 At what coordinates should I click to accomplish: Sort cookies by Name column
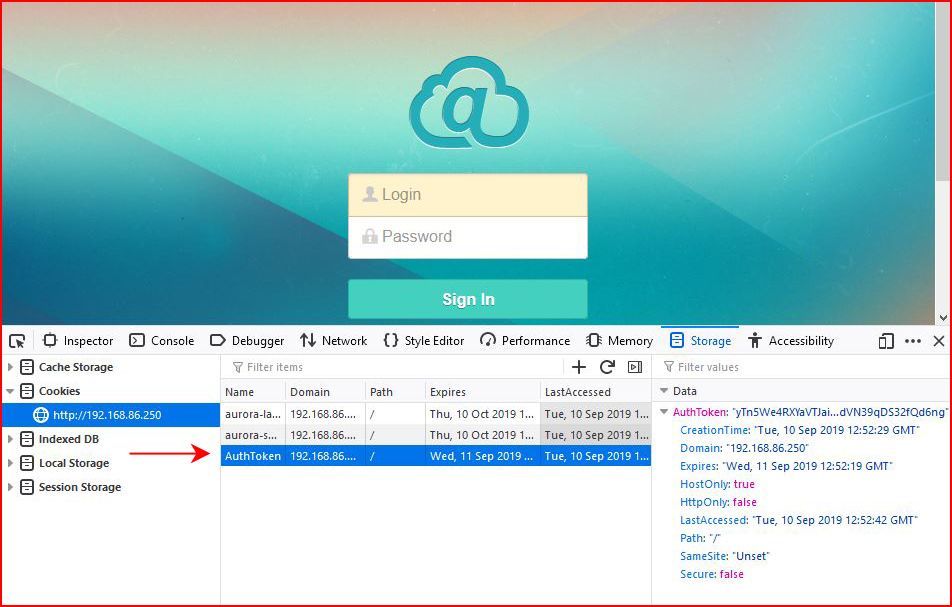pos(253,392)
